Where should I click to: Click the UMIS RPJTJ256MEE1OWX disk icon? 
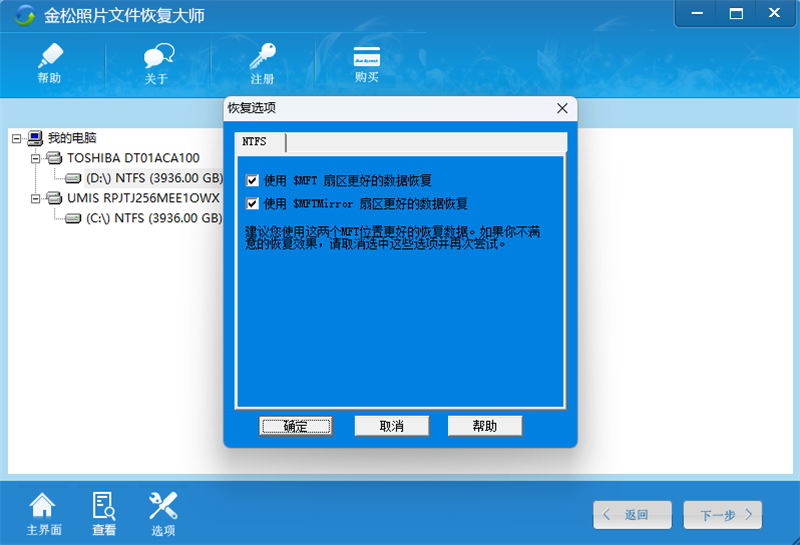coord(54,198)
